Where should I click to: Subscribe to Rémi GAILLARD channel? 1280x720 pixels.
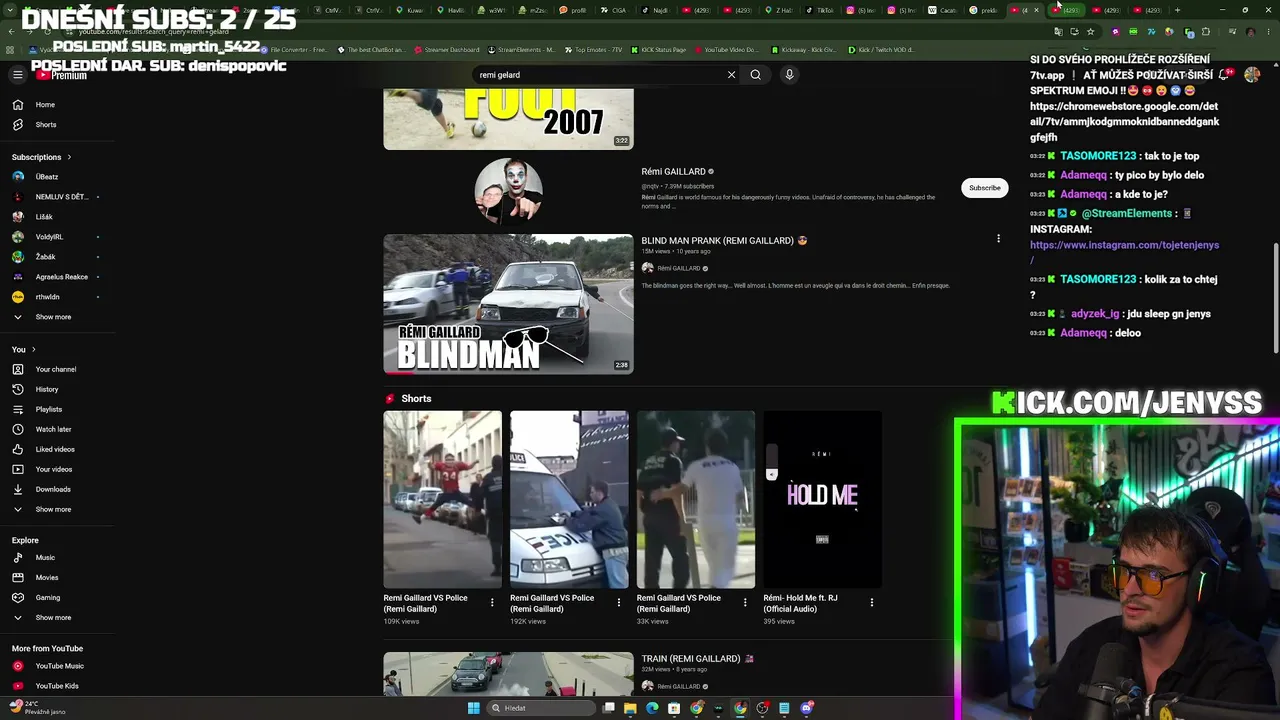(x=984, y=188)
